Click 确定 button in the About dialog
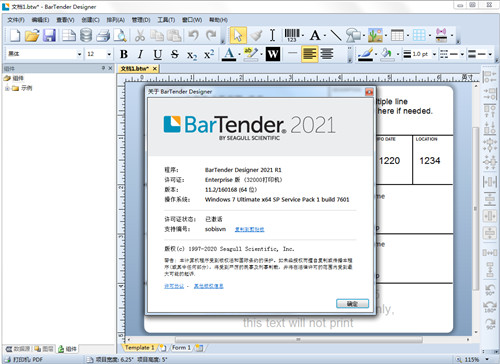 [x=352, y=304]
